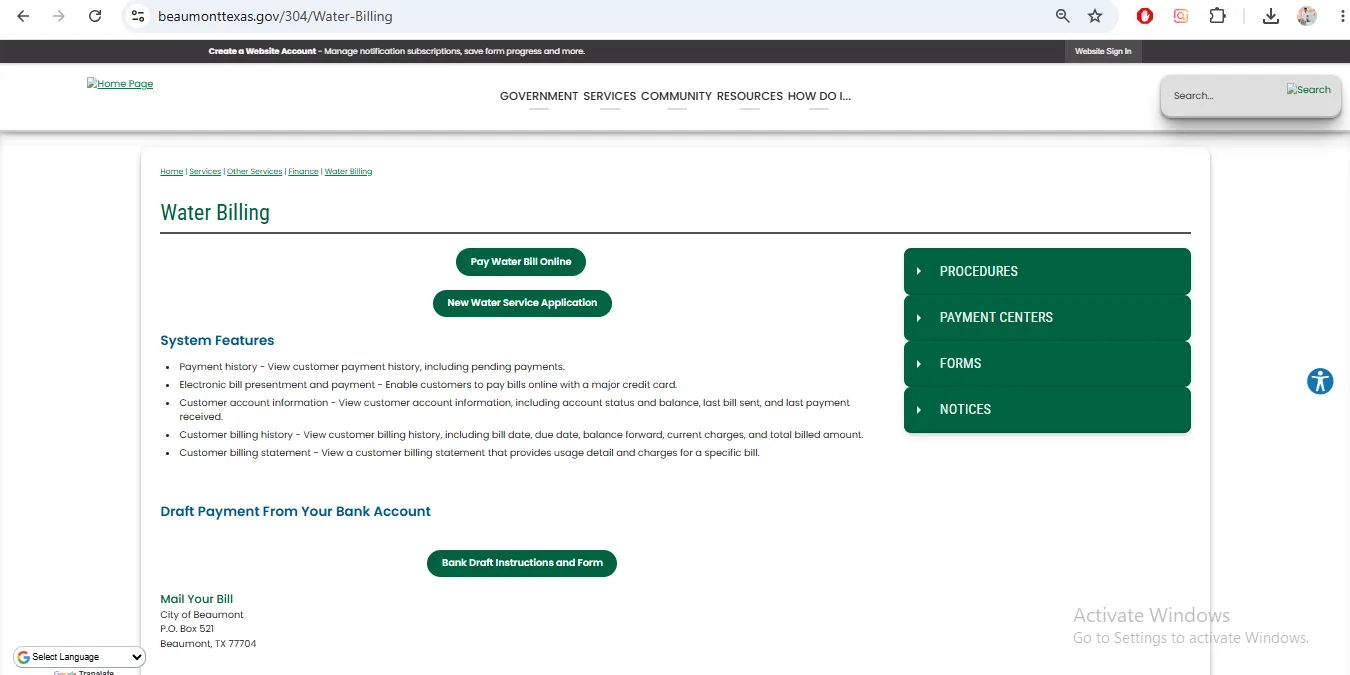
Task: Open the GOVERNMENT menu
Action: (x=539, y=96)
